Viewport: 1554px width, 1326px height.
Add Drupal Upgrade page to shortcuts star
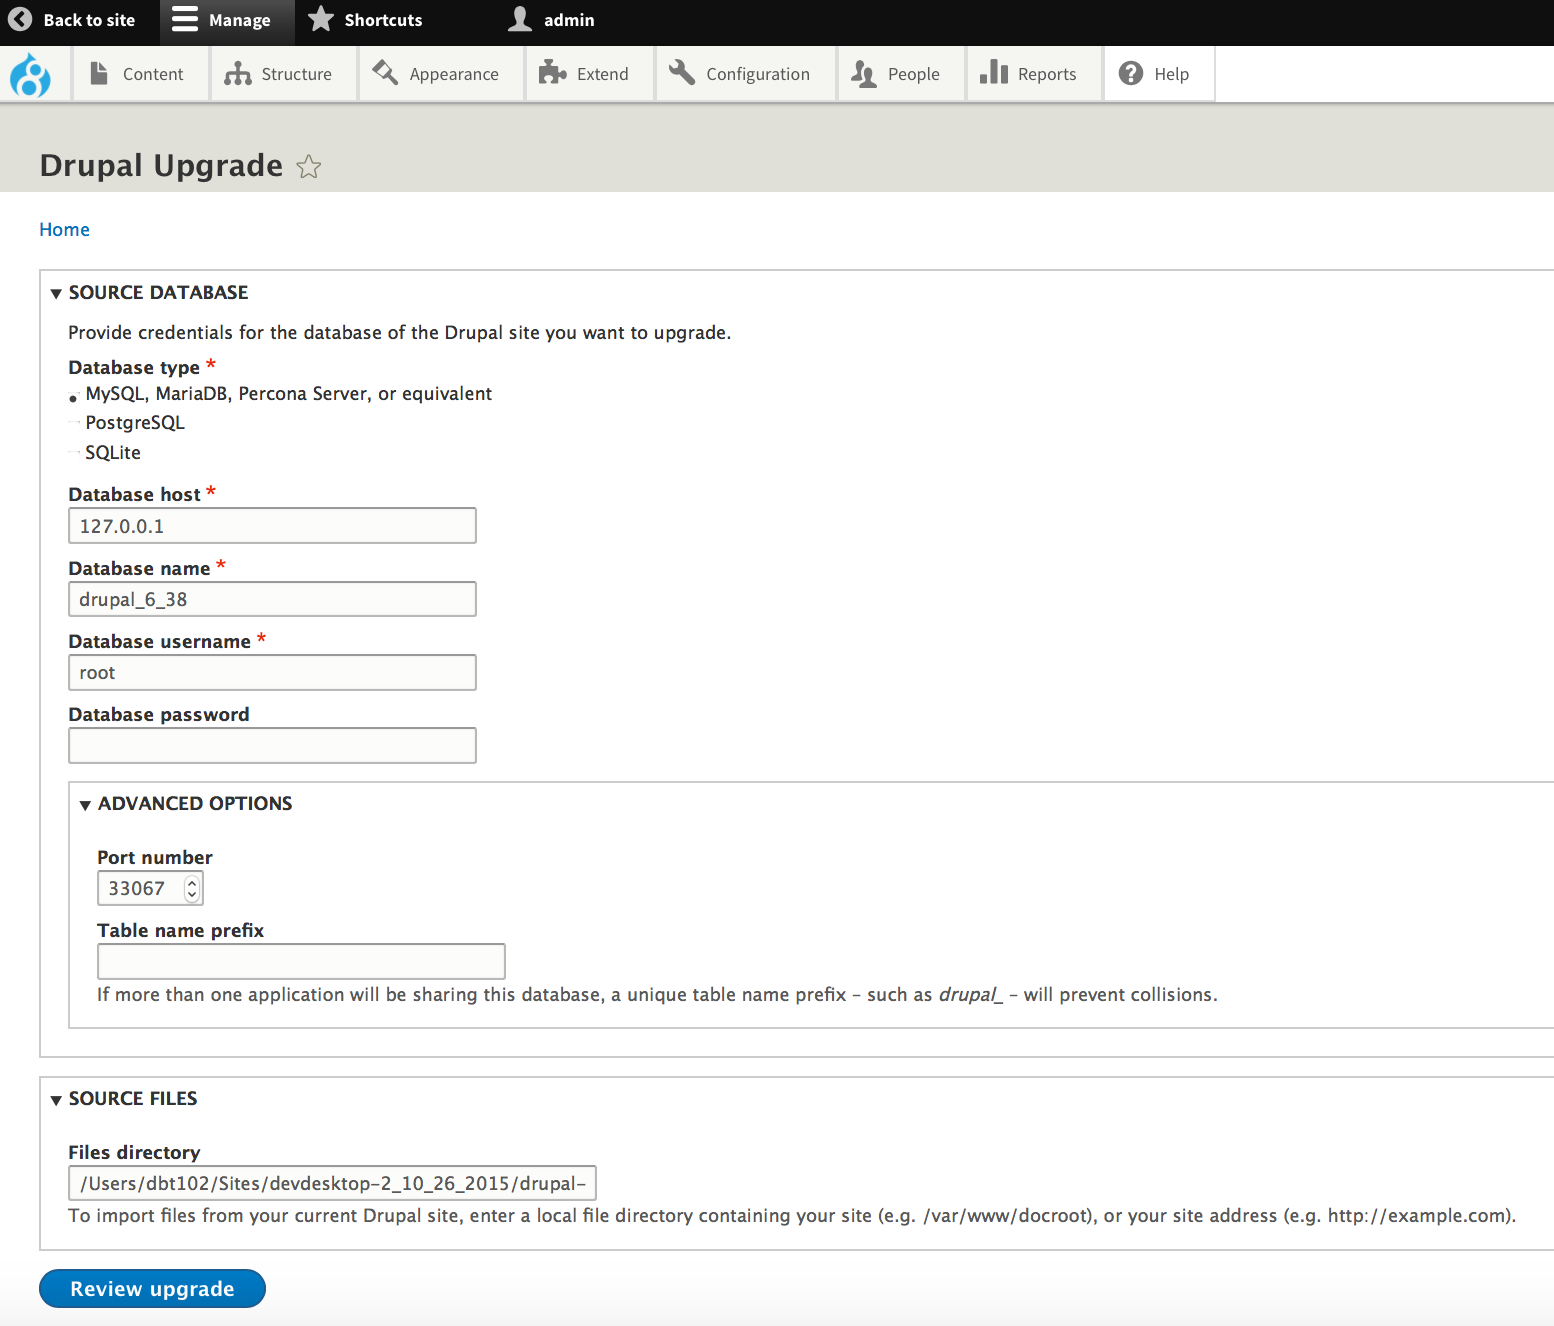tap(309, 167)
